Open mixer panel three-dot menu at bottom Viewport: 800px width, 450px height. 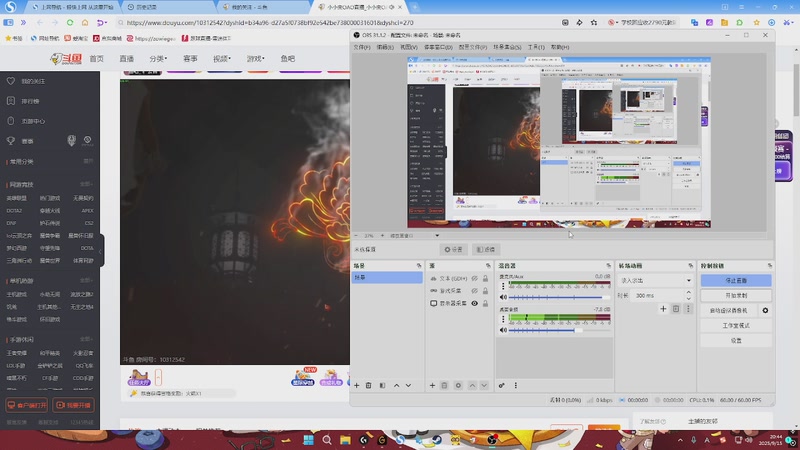click(x=516, y=386)
